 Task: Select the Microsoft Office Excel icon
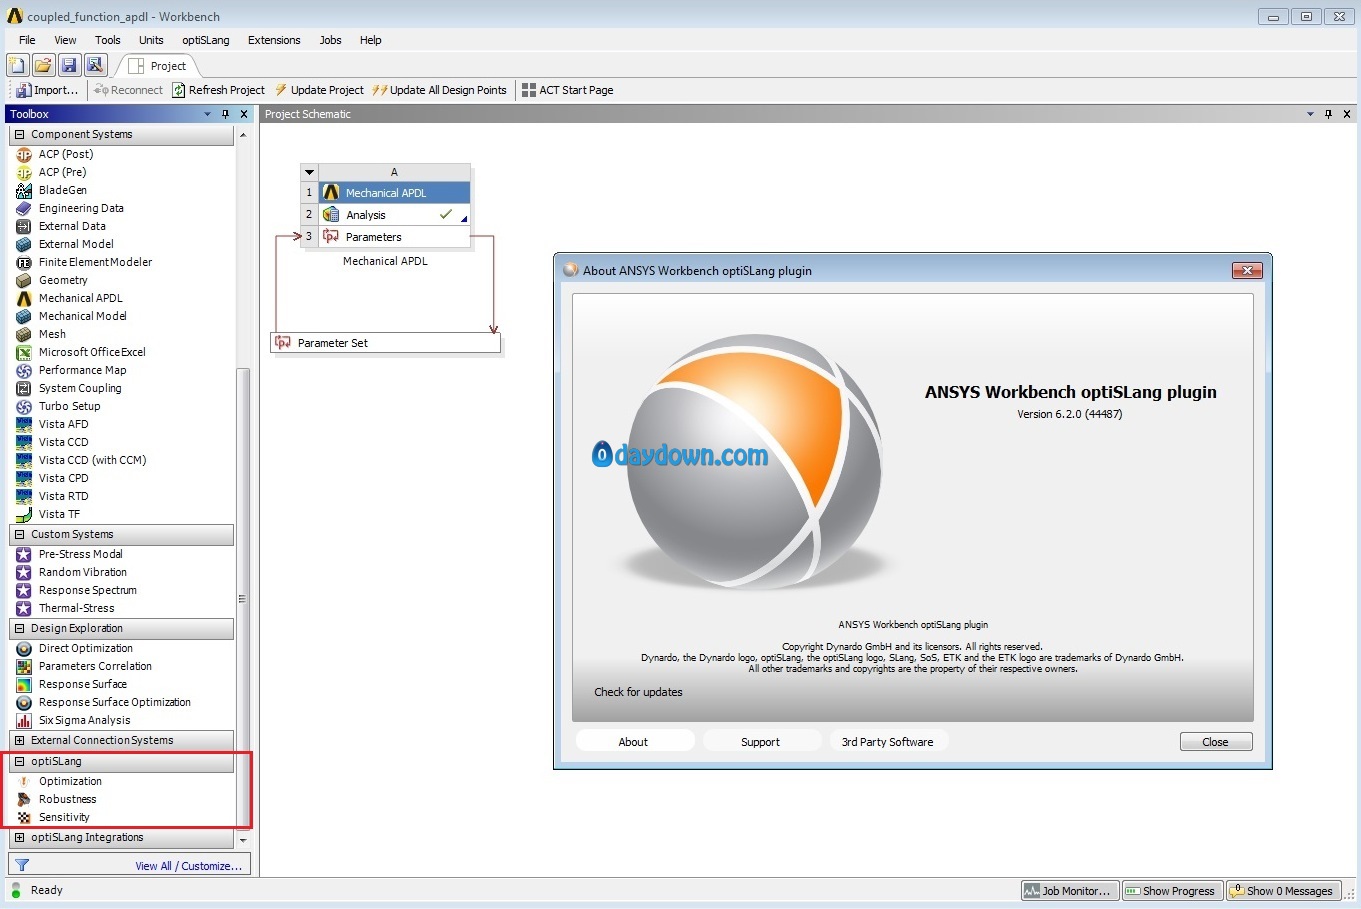pos(24,352)
